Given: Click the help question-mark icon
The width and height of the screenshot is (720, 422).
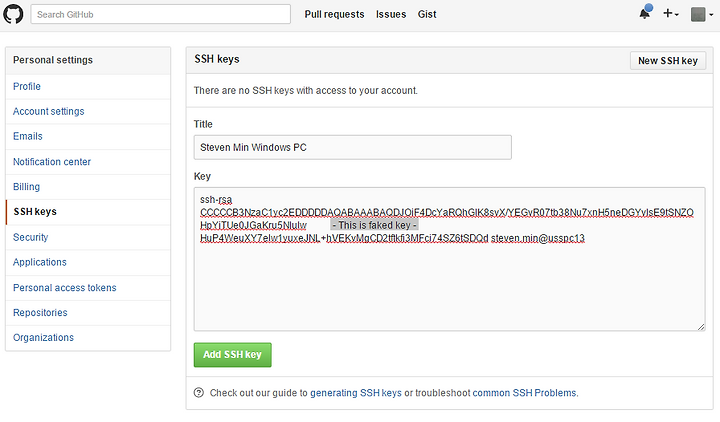Looking at the screenshot, I should click(x=198, y=393).
